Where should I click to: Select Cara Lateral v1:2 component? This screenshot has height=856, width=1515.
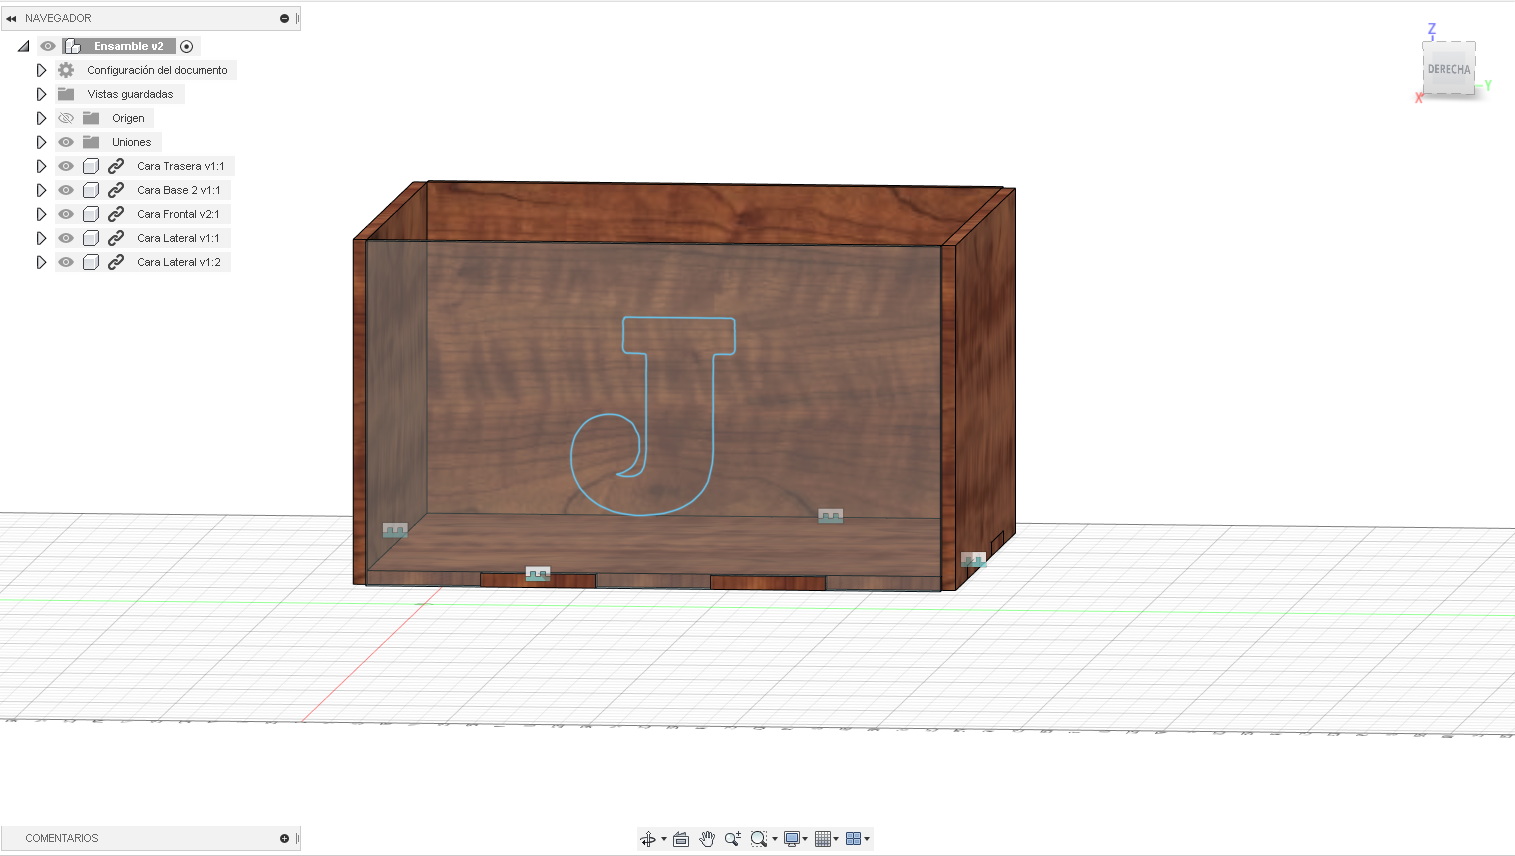178,262
